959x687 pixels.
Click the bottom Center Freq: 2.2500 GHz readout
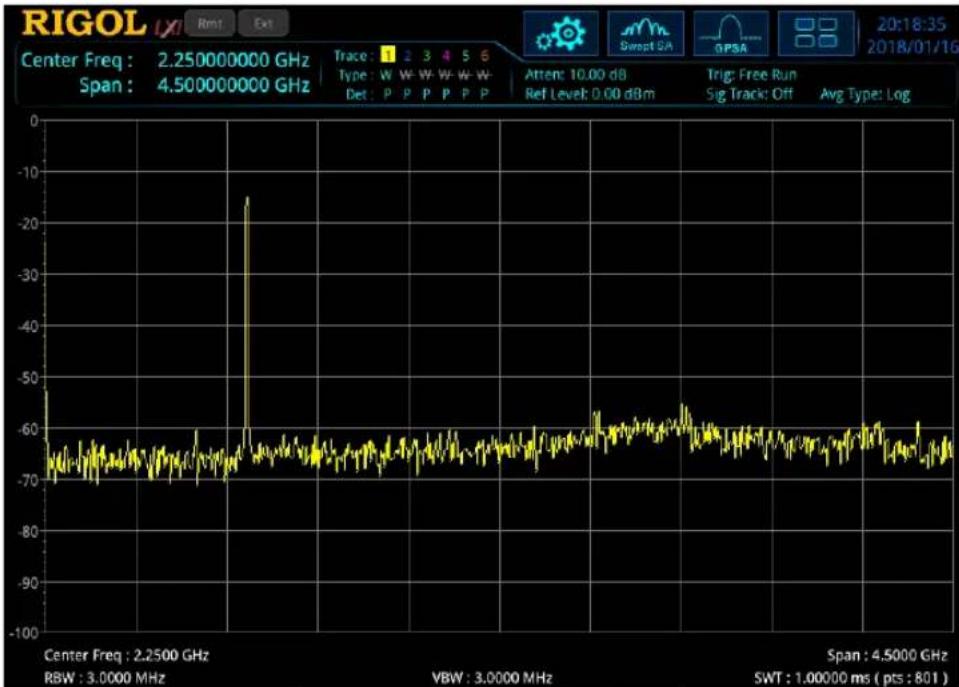pos(127,655)
